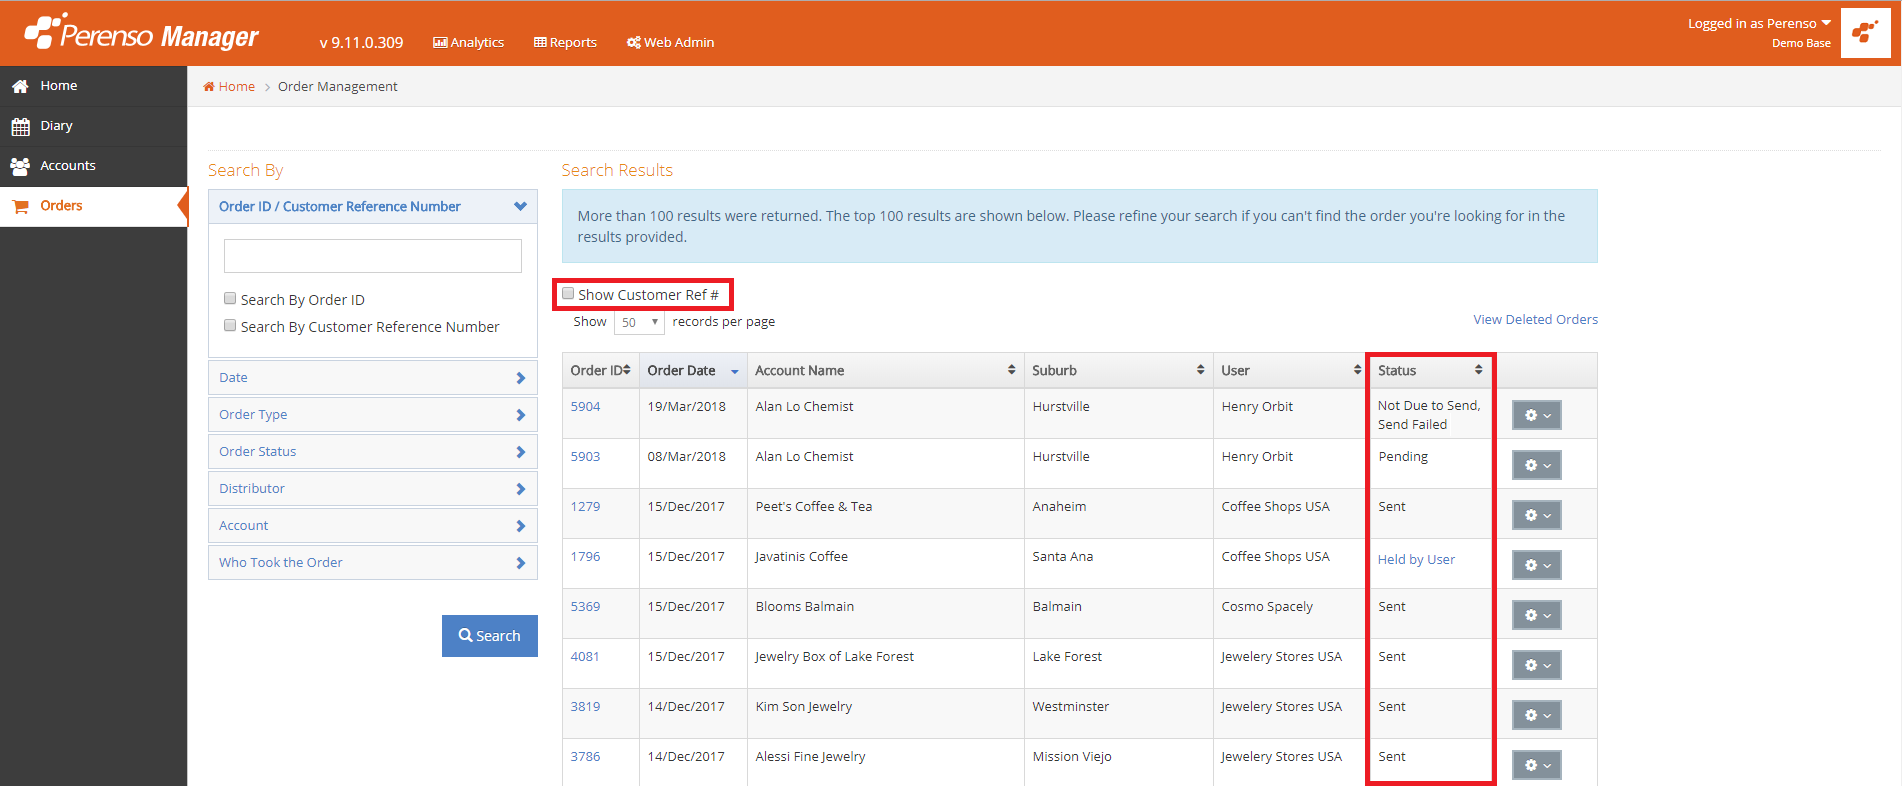Viewport: 1902px width, 786px height.
Task: Open gear actions for order 5903
Action: 1536,465
